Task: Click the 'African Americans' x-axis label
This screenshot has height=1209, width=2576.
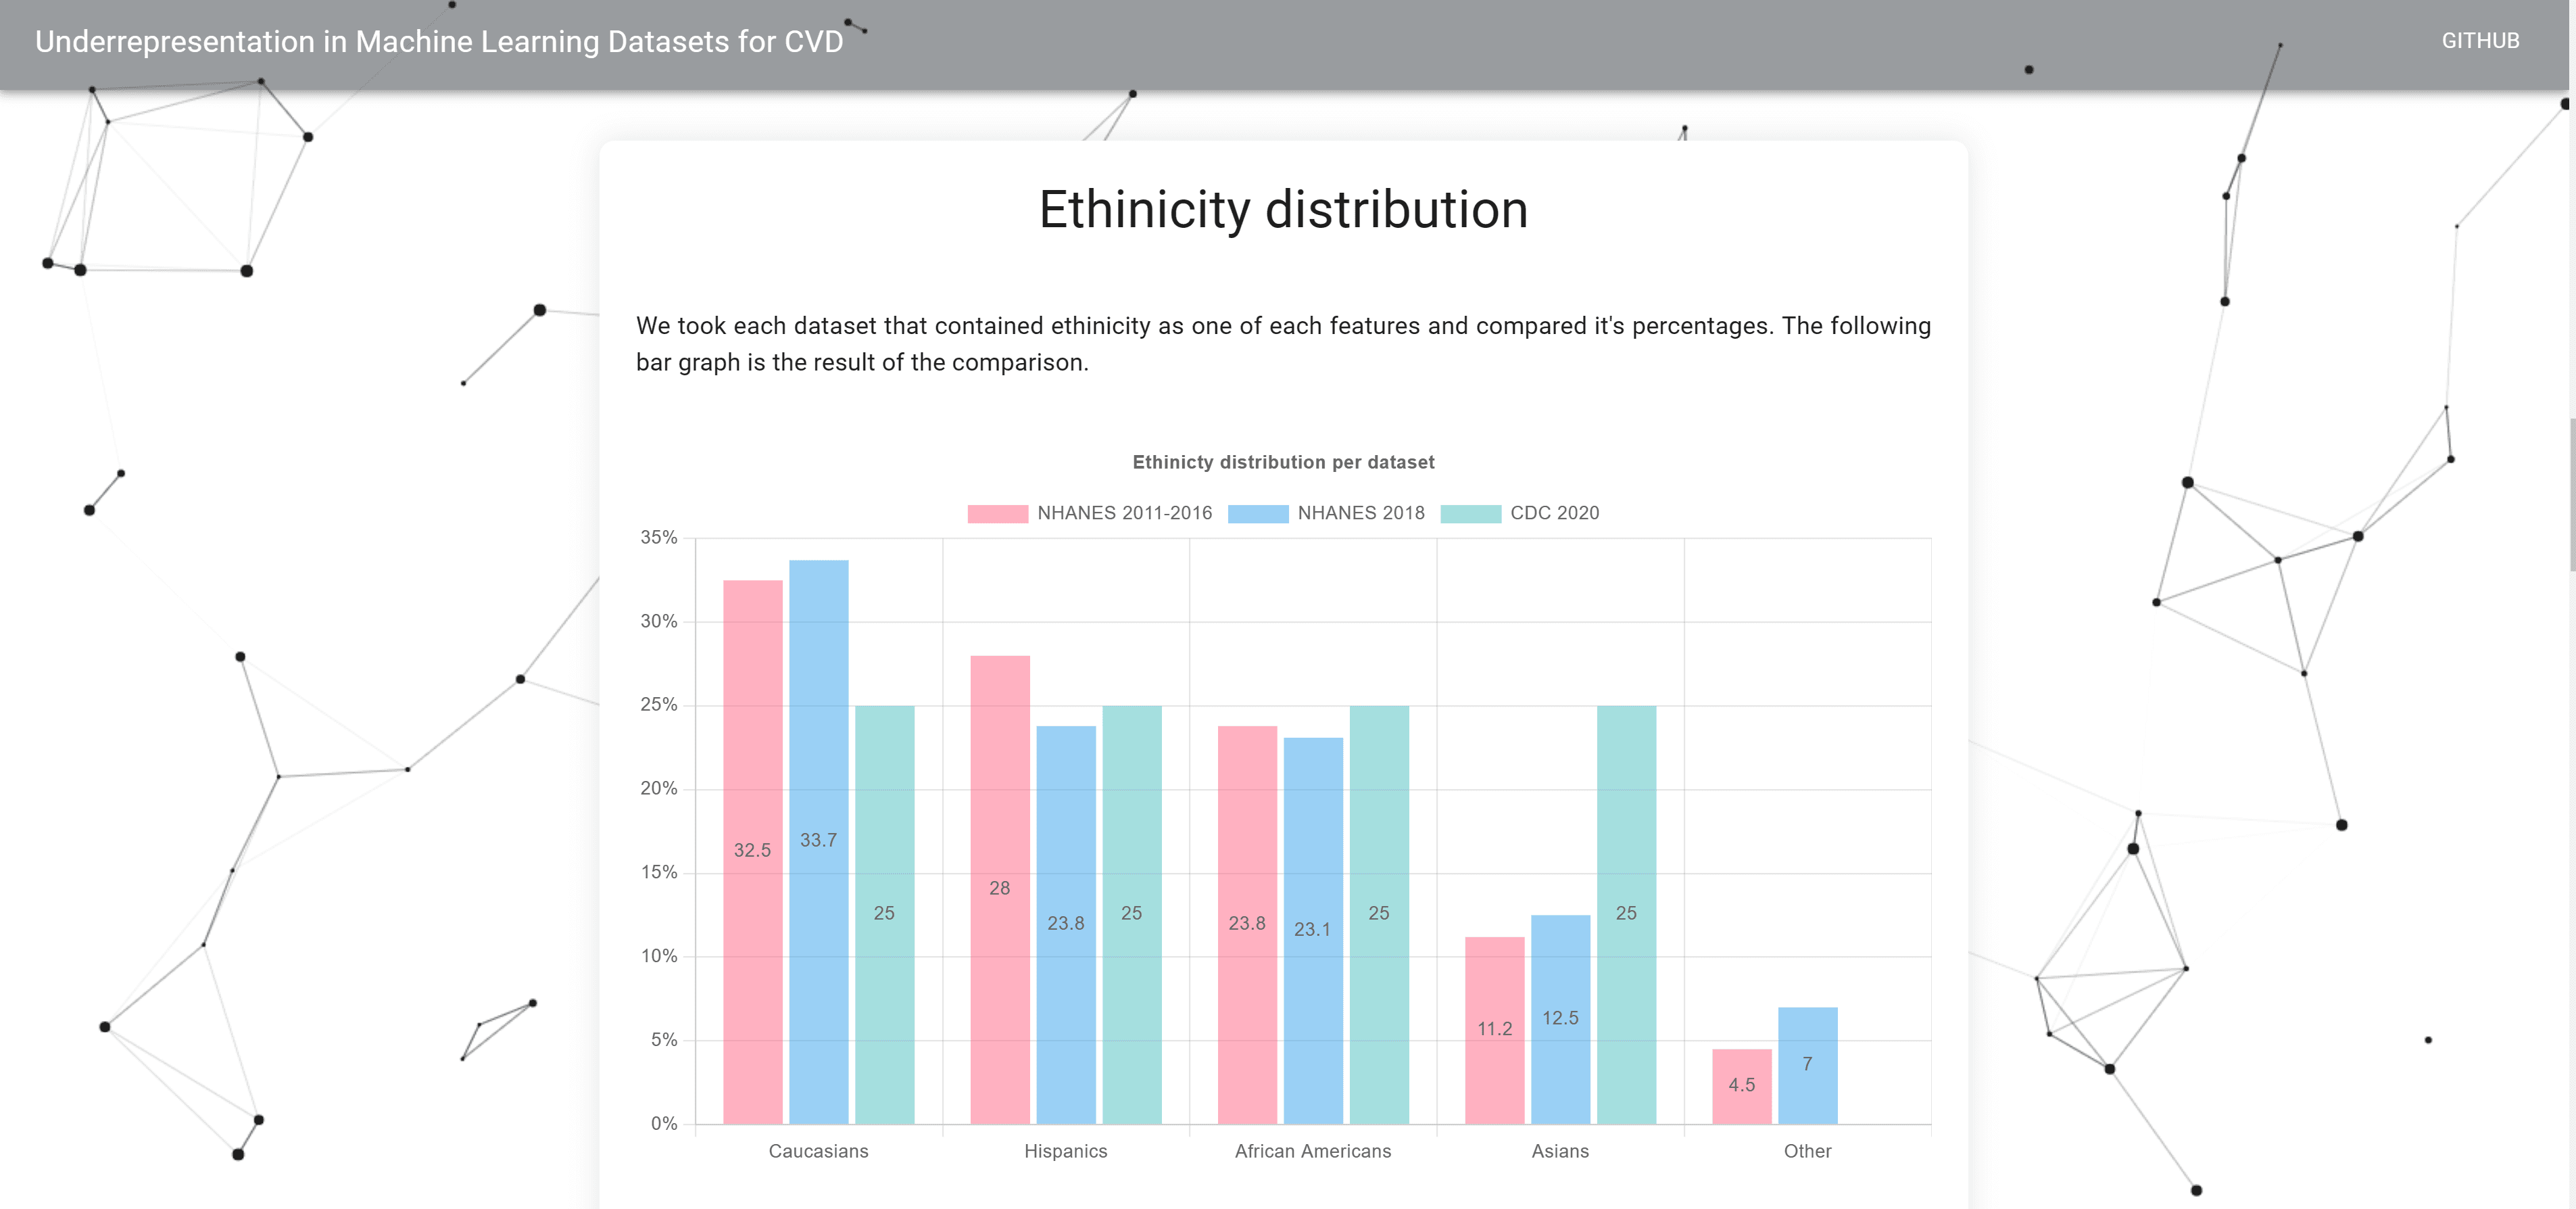Action: [1312, 1151]
